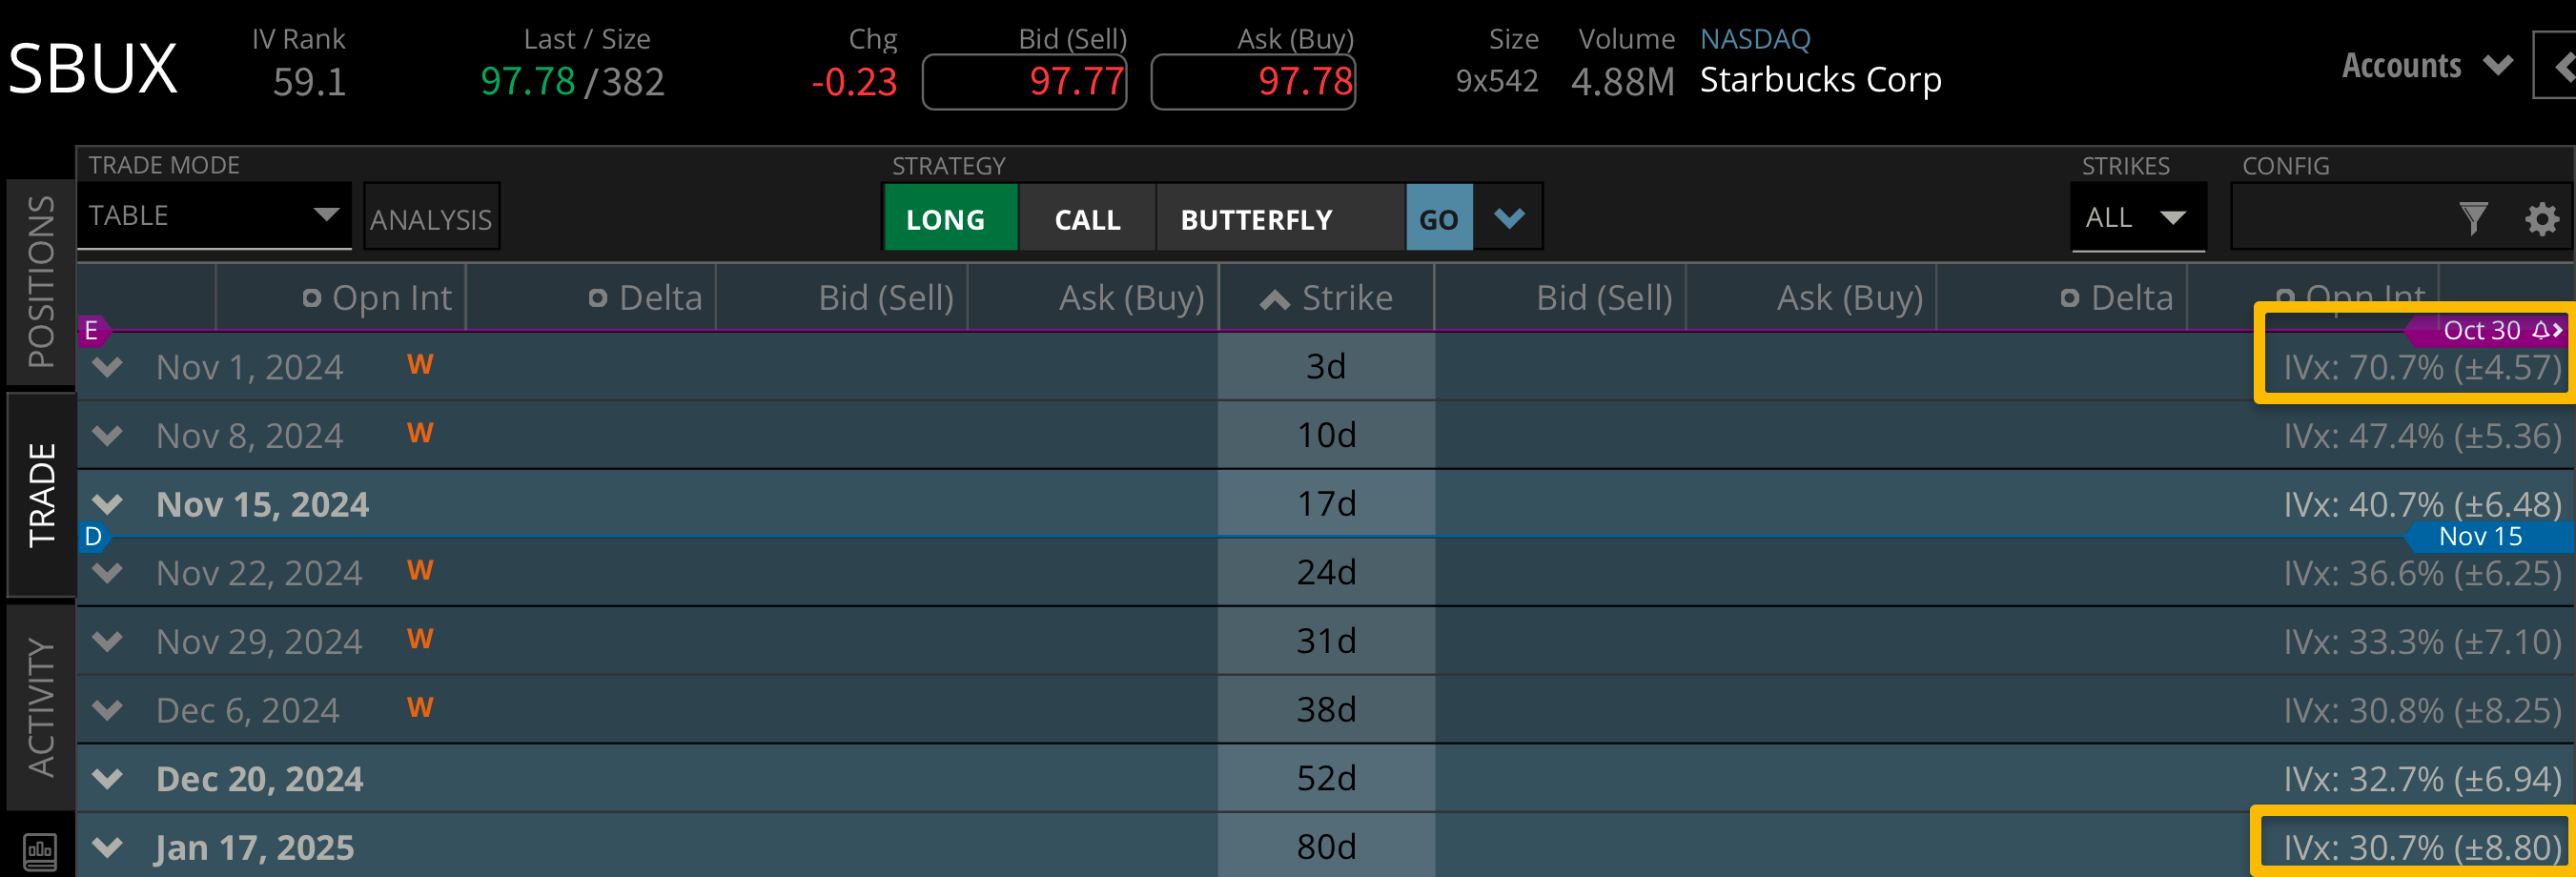The width and height of the screenshot is (2576, 877).
Task: Click the Bid (Sell) 97.77 price box
Action: tap(1025, 82)
